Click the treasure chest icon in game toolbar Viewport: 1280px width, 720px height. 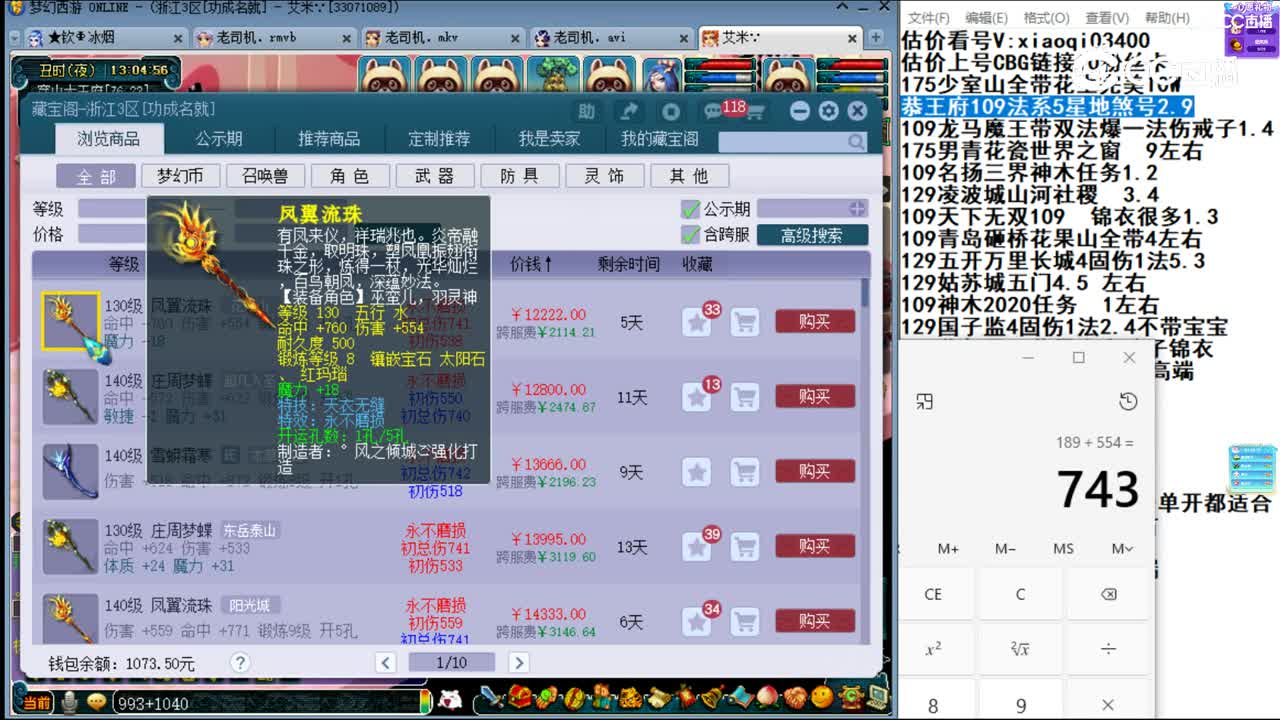point(518,697)
